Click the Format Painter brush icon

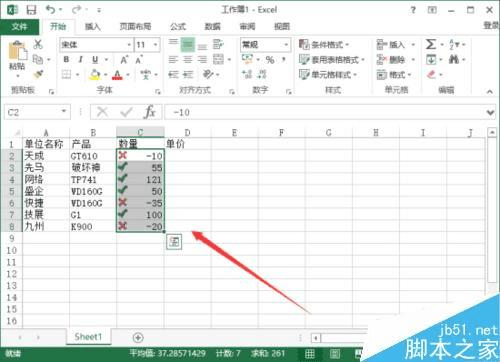[38, 74]
